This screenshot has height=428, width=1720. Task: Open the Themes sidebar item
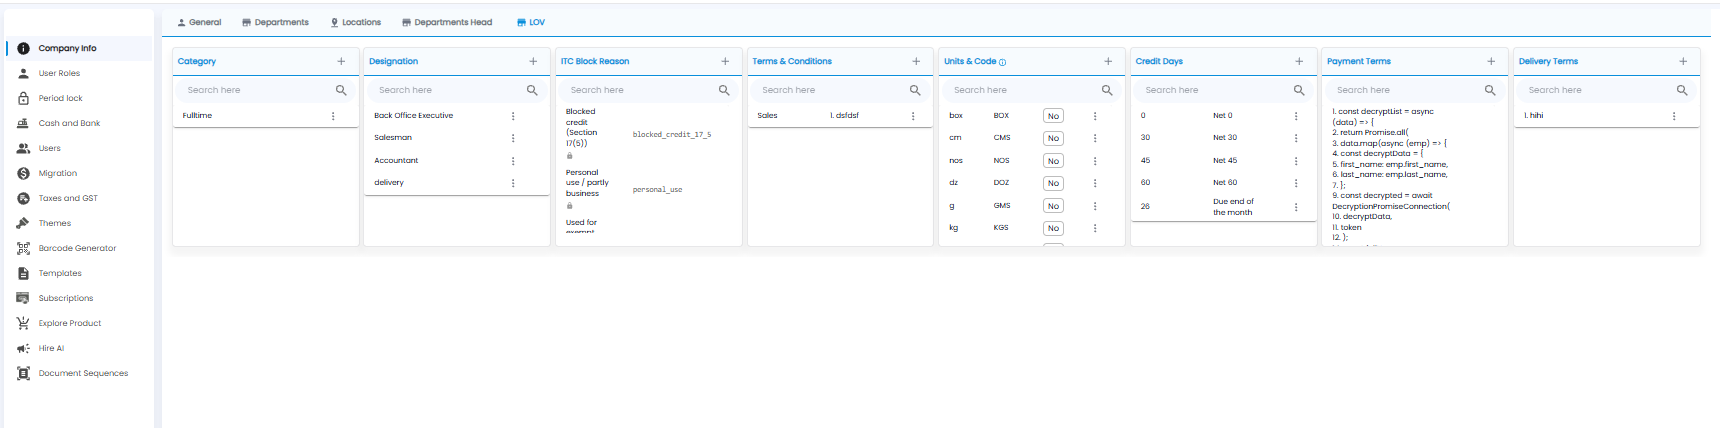[x=54, y=223]
